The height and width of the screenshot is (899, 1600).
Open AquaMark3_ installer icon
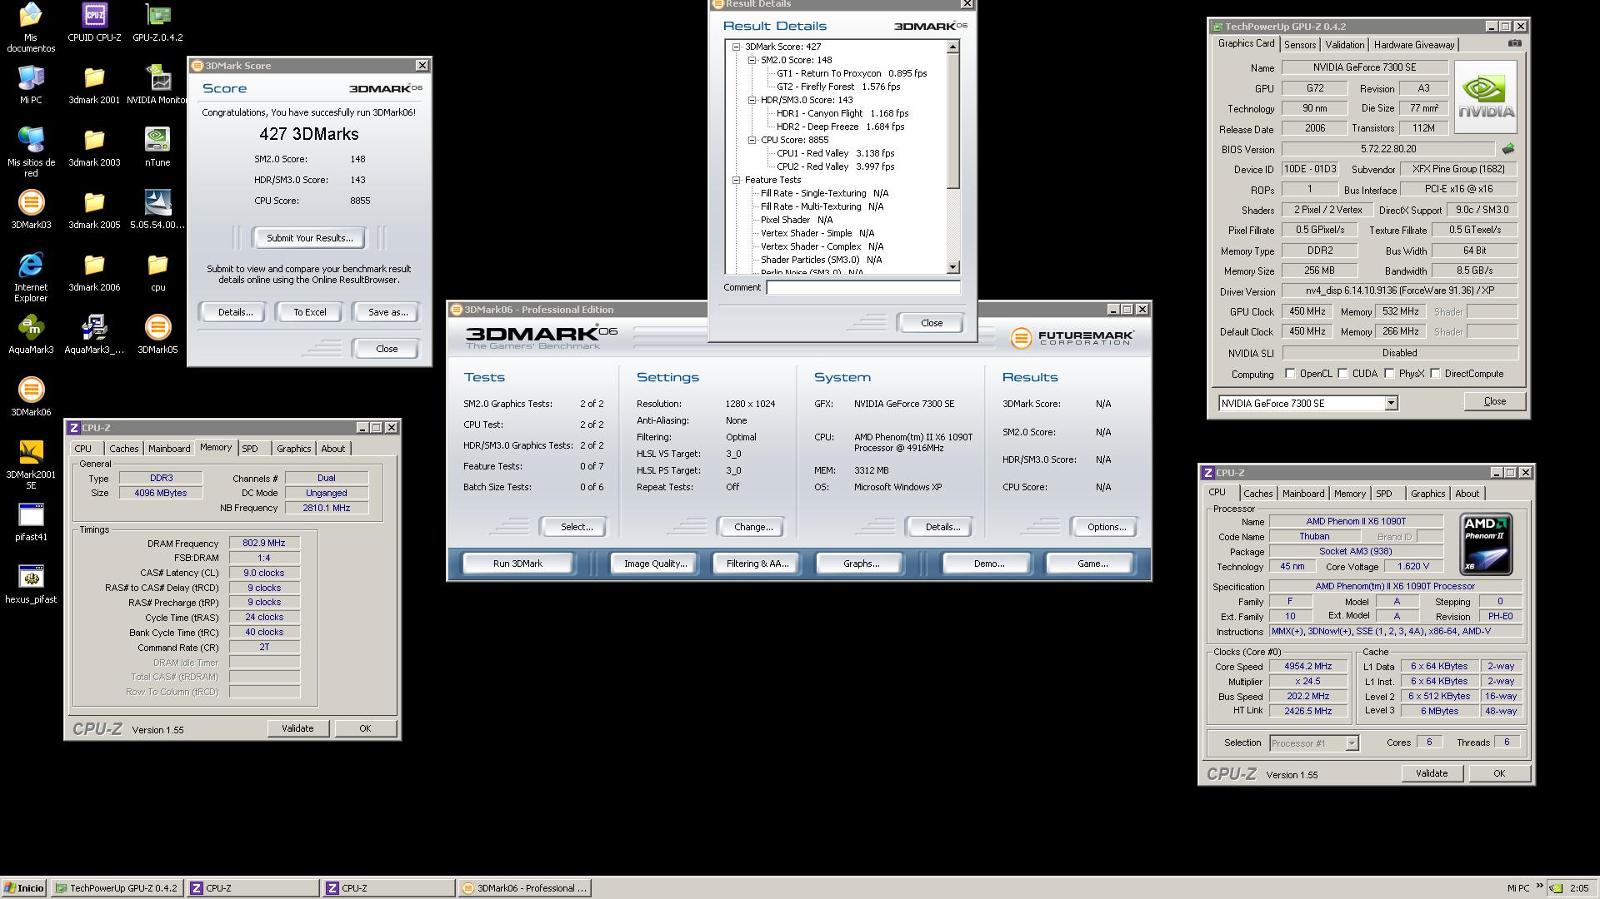(x=94, y=334)
